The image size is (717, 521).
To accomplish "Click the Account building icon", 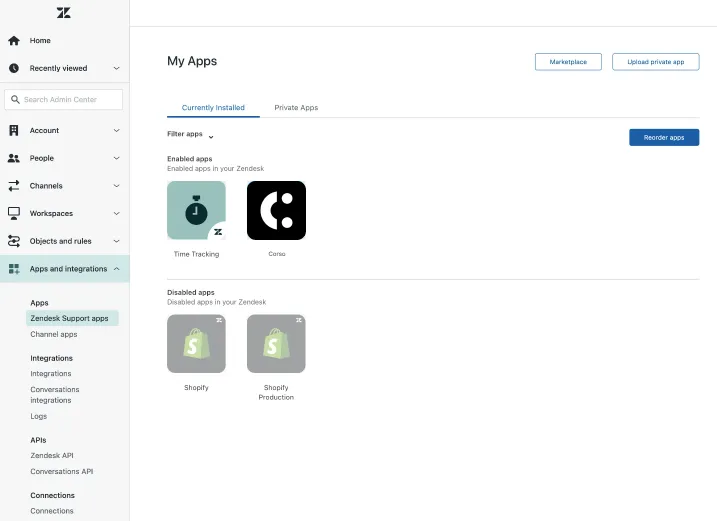I will point(14,130).
